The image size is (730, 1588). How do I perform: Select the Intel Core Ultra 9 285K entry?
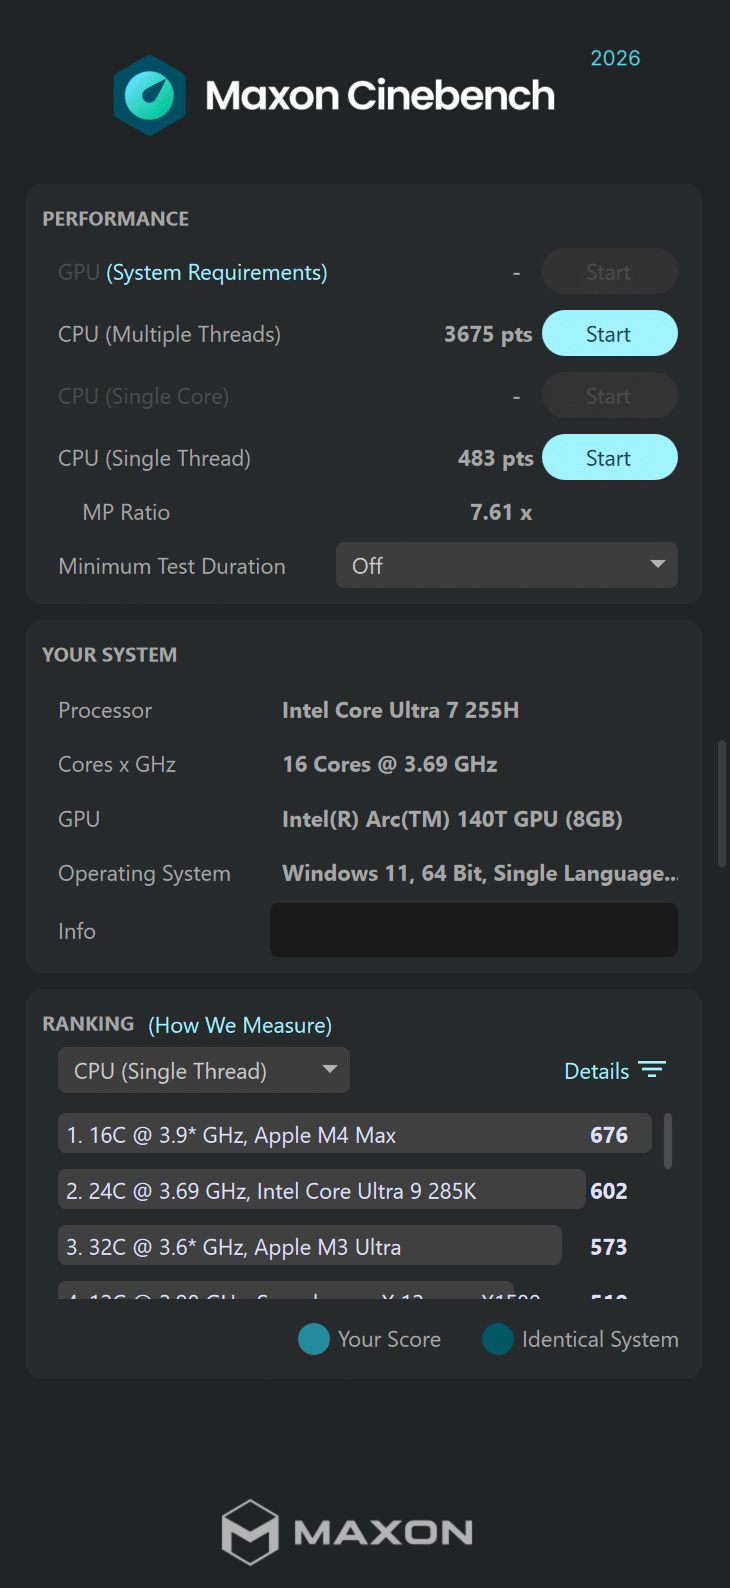click(321, 1191)
